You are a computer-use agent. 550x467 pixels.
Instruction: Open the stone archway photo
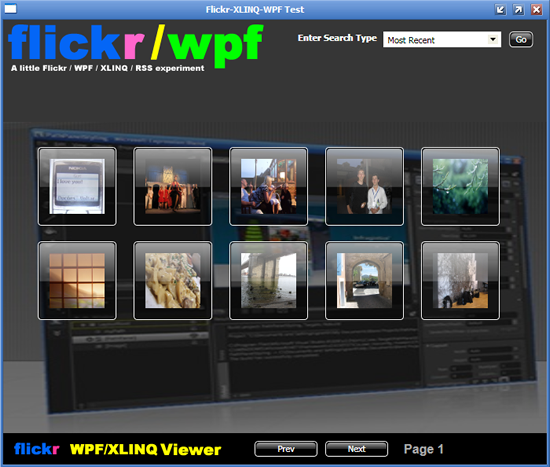pos(364,280)
